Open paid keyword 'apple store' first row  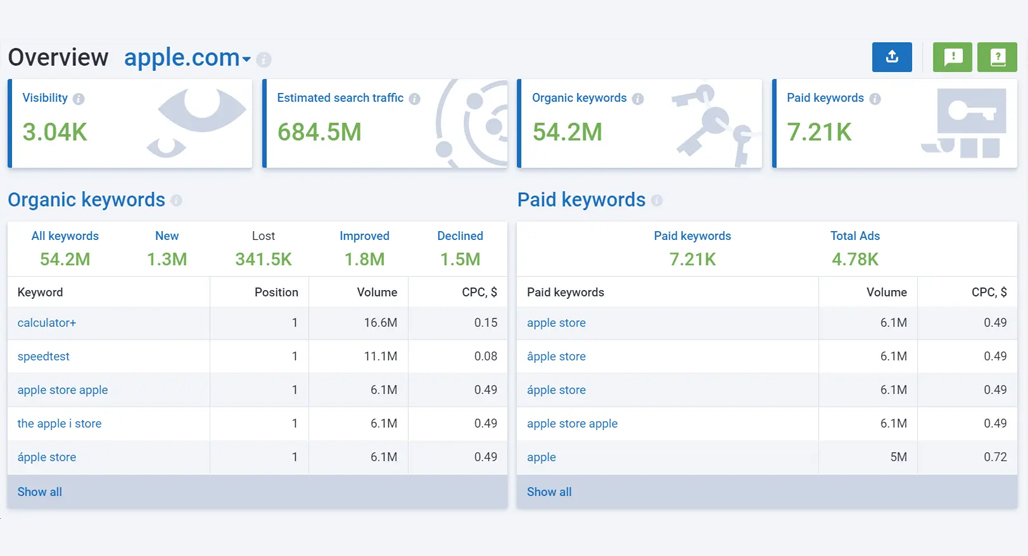[556, 323]
